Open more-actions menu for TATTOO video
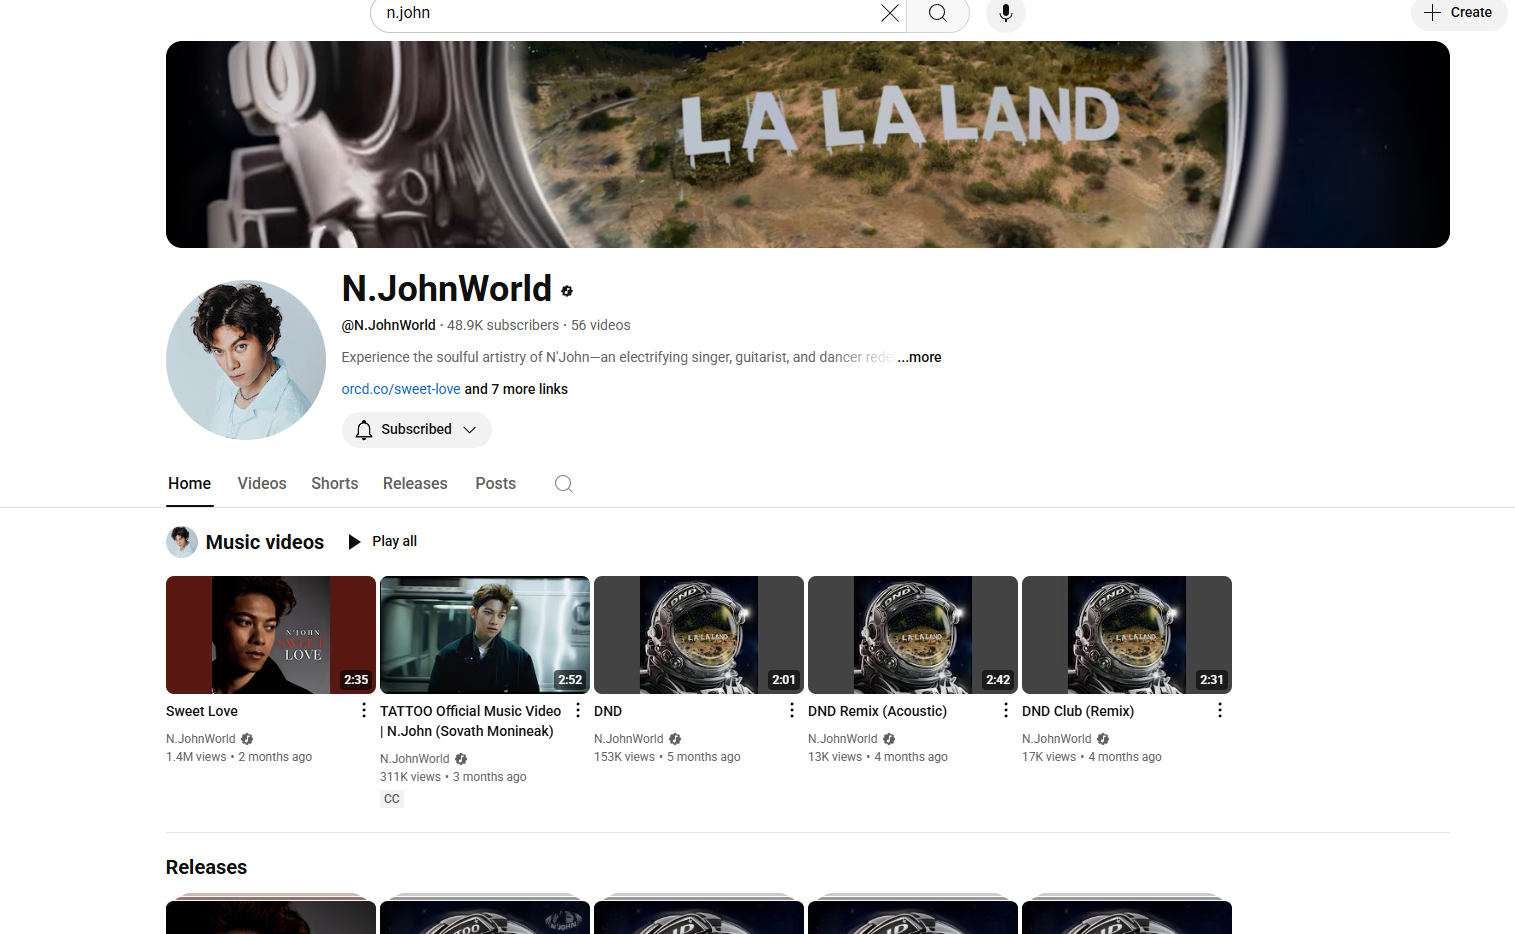This screenshot has width=1515, height=934. point(578,710)
